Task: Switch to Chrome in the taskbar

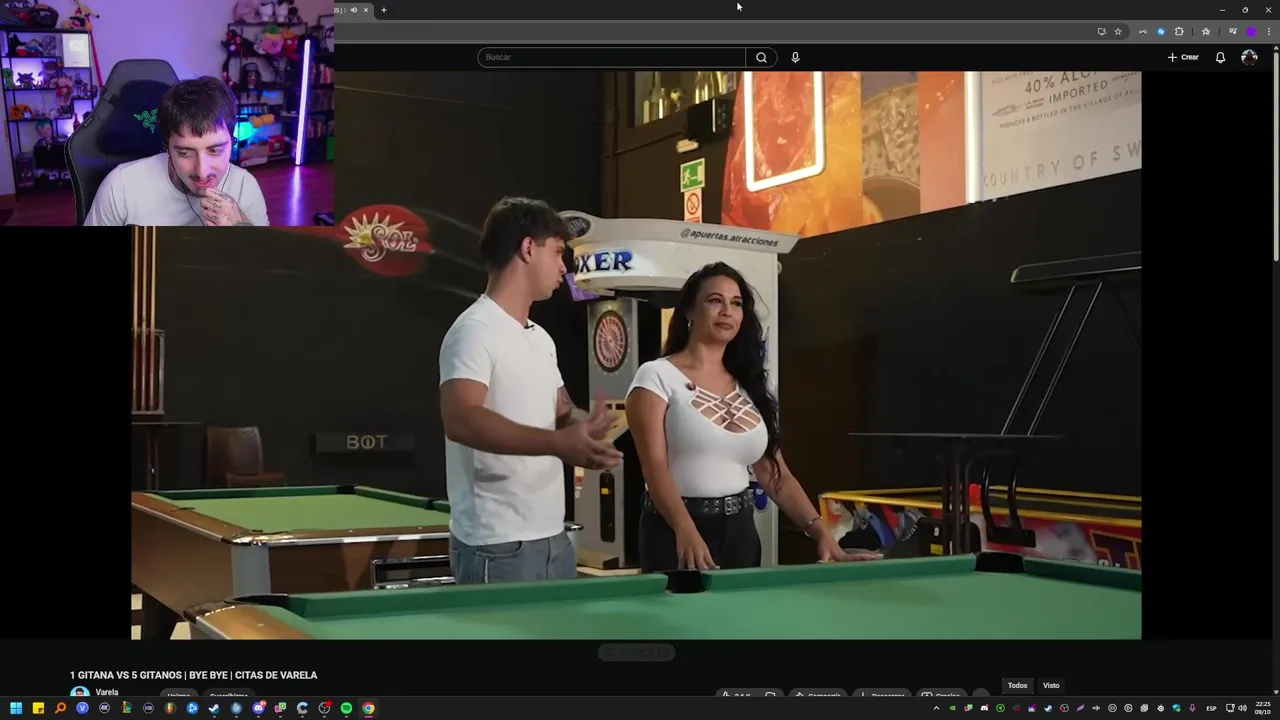Action: tap(368, 708)
